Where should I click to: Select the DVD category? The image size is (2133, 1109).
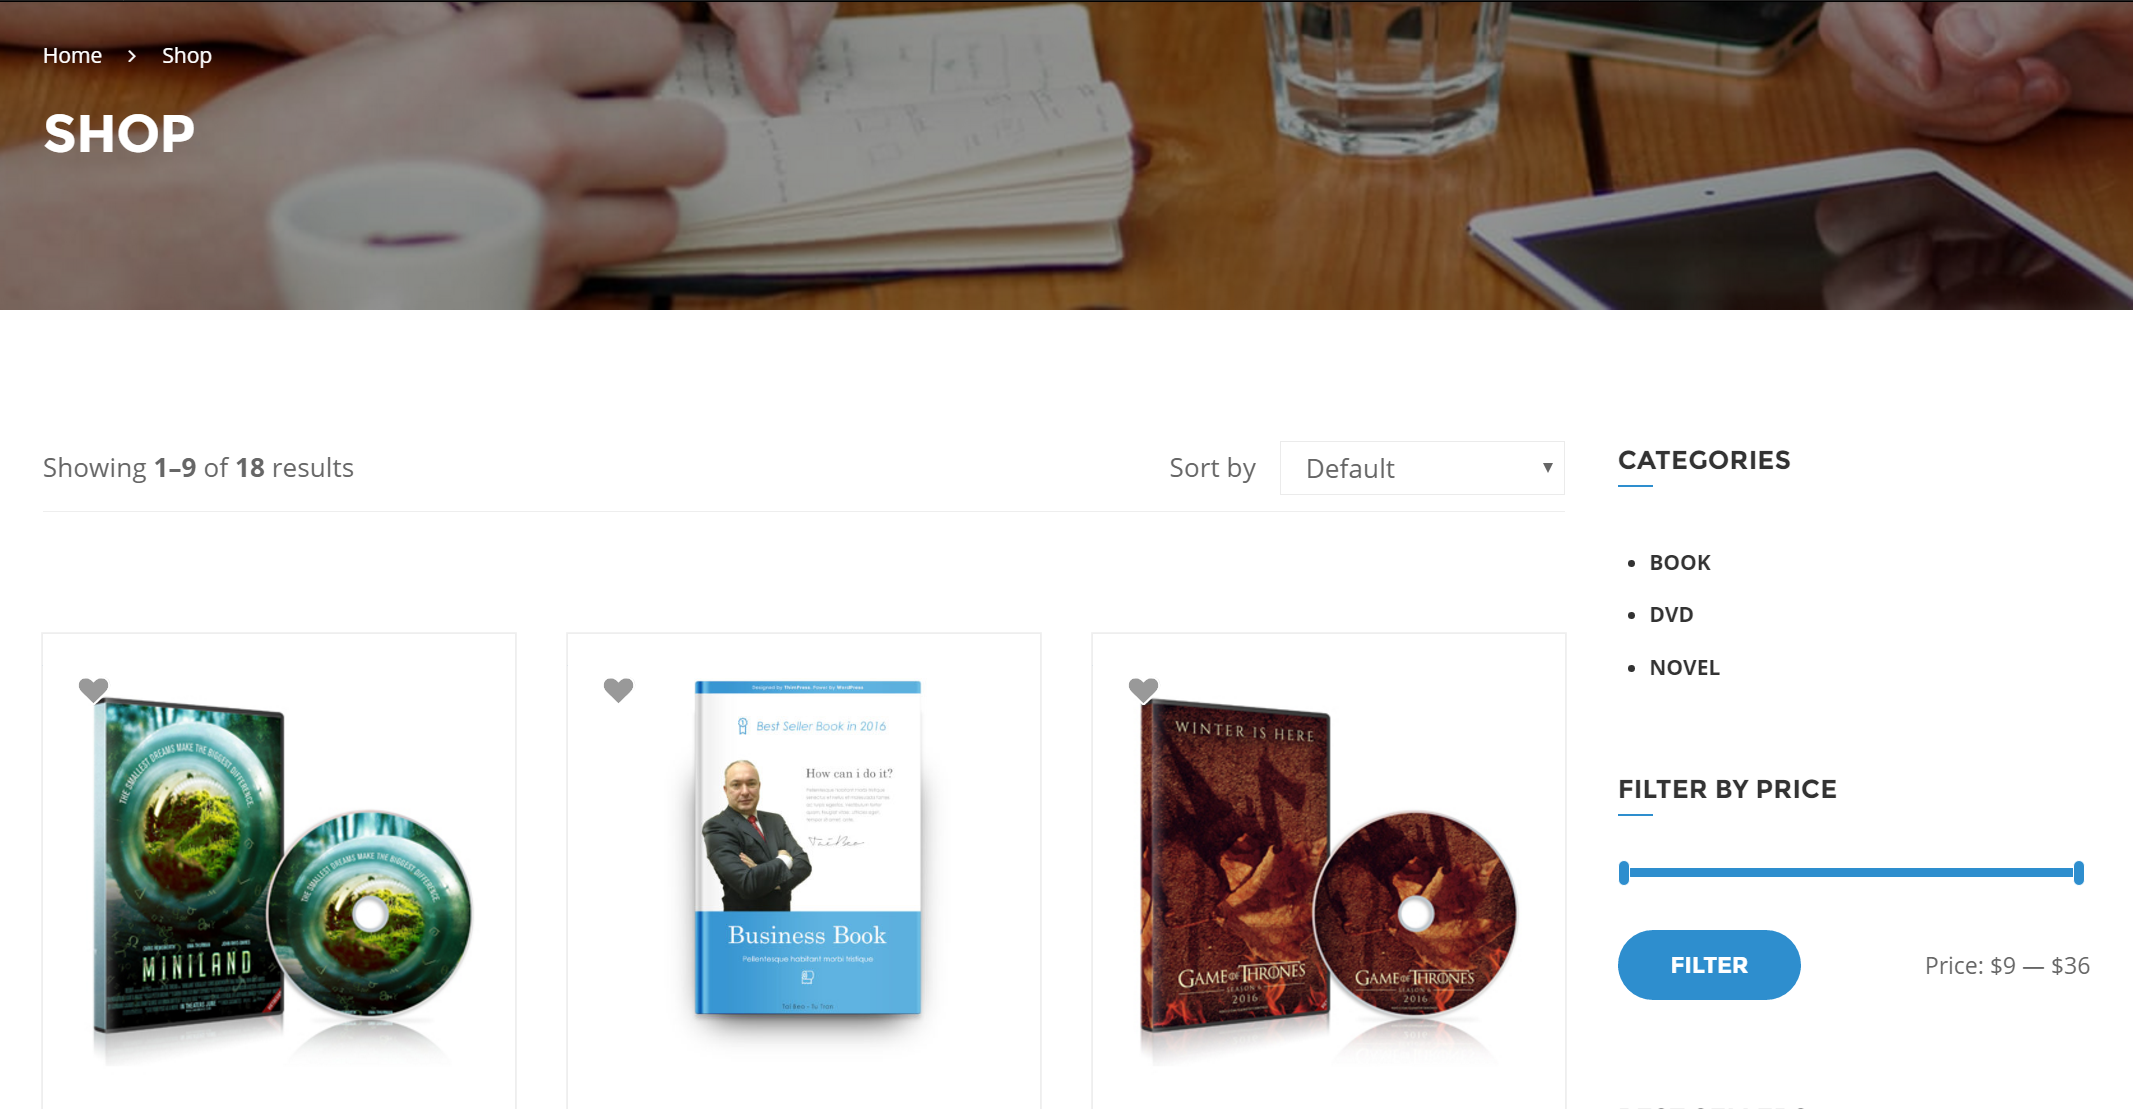pyautogui.click(x=1671, y=615)
